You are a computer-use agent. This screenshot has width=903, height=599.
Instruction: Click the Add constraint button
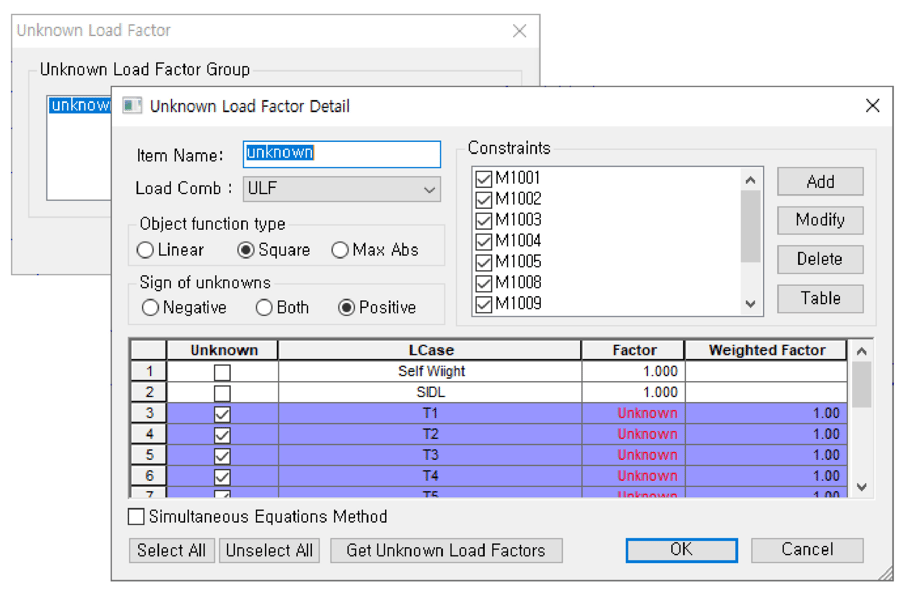pyautogui.click(x=820, y=182)
